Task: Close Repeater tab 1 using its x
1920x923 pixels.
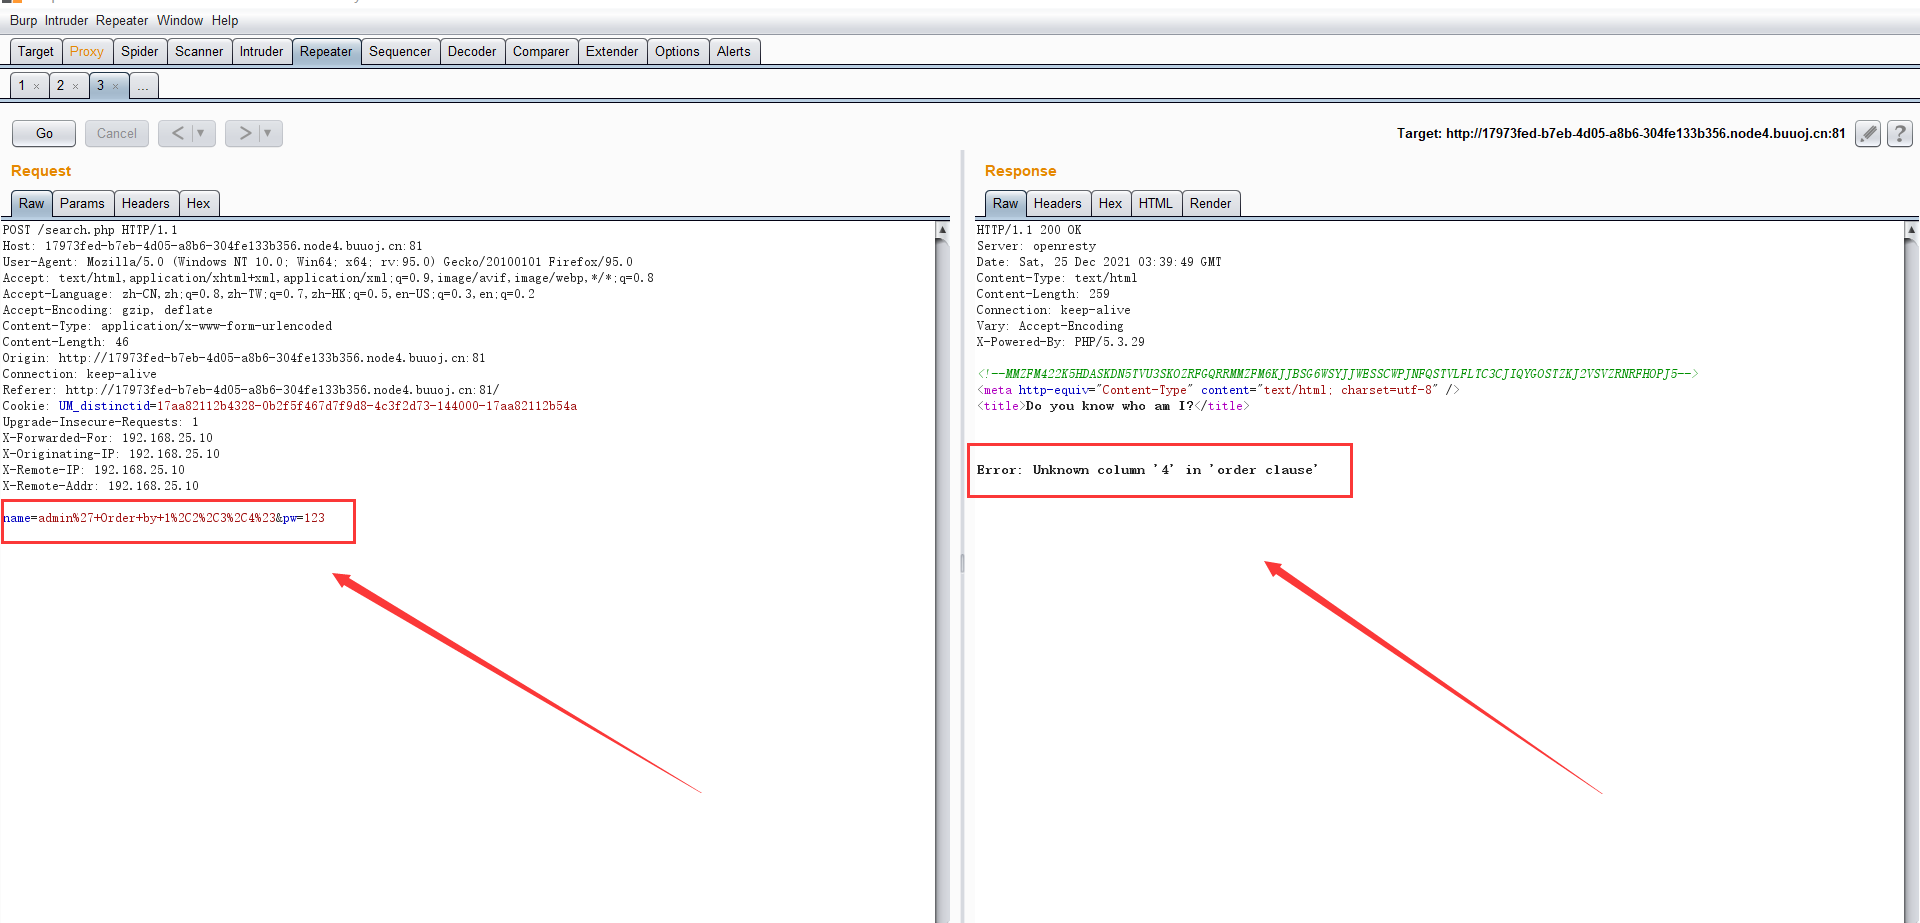Action: click(x=37, y=86)
